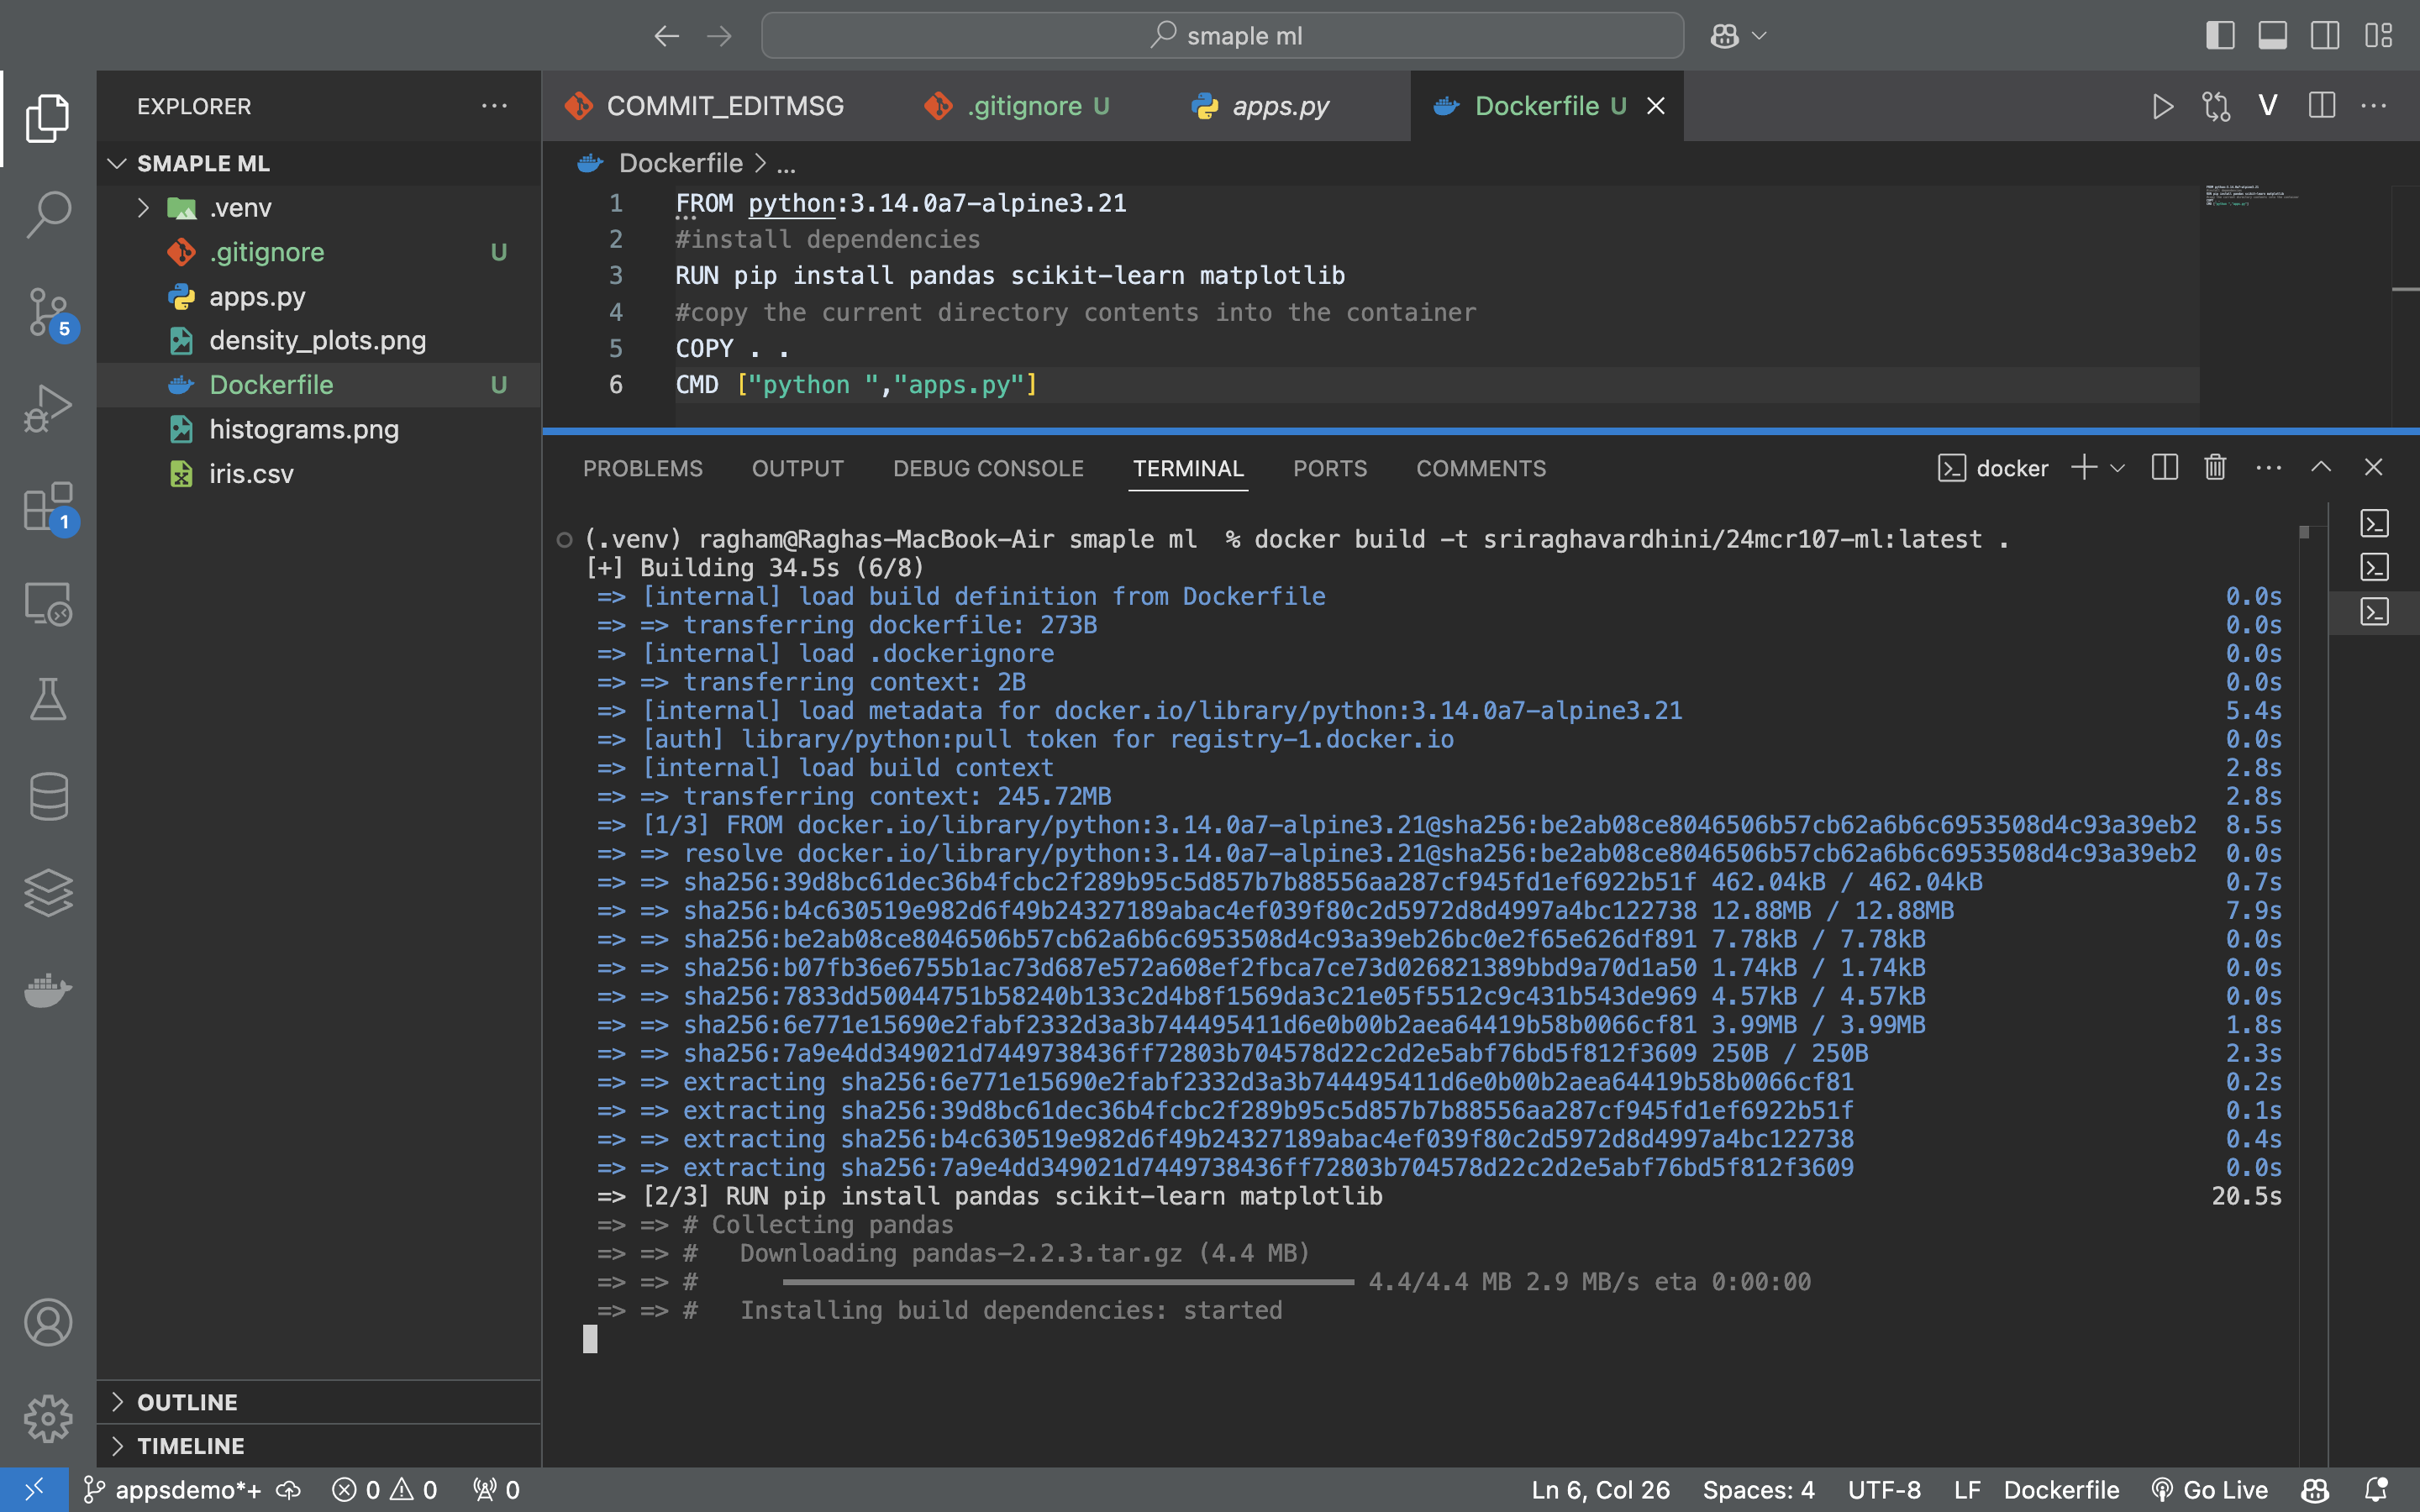
Task: Select iris.csv in the explorer
Action: coord(318,473)
